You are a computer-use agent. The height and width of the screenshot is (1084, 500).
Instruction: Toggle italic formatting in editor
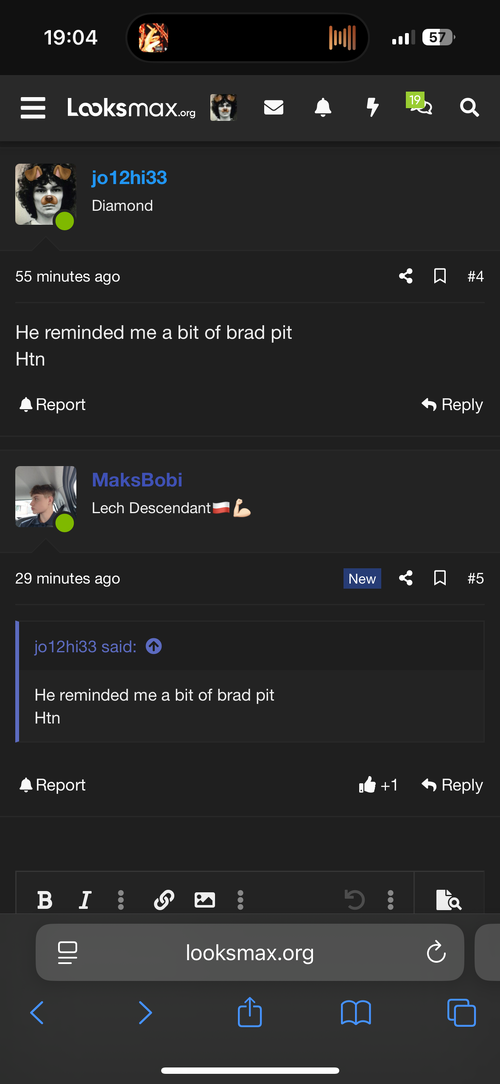pos(85,899)
